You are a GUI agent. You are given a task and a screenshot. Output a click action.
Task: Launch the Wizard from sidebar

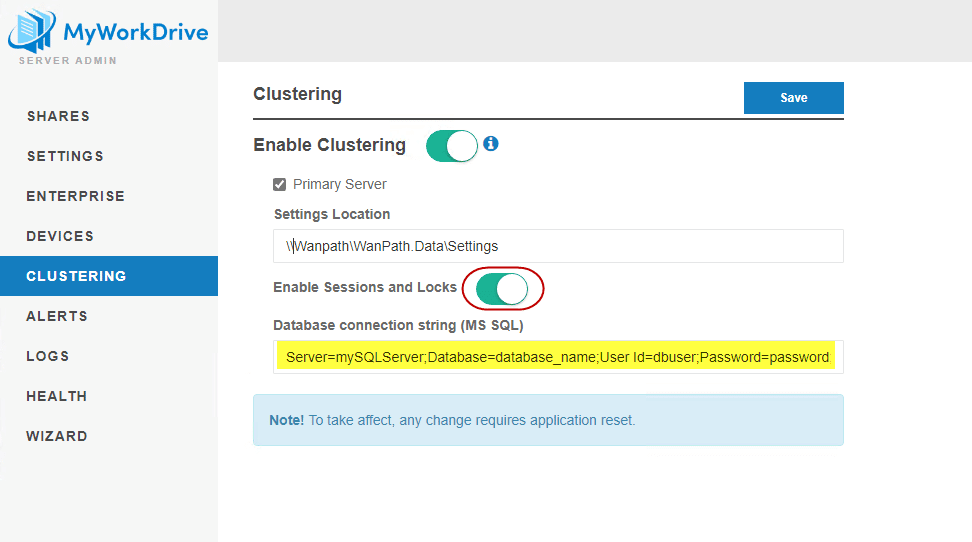click(57, 436)
